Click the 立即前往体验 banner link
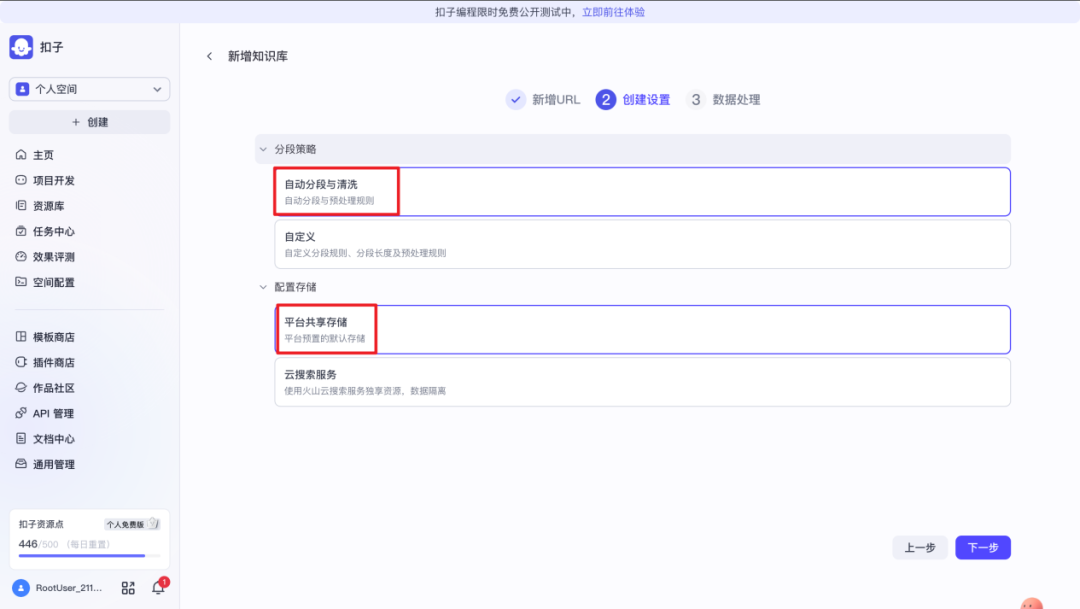The width and height of the screenshot is (1080, 609). click(613, 12)
